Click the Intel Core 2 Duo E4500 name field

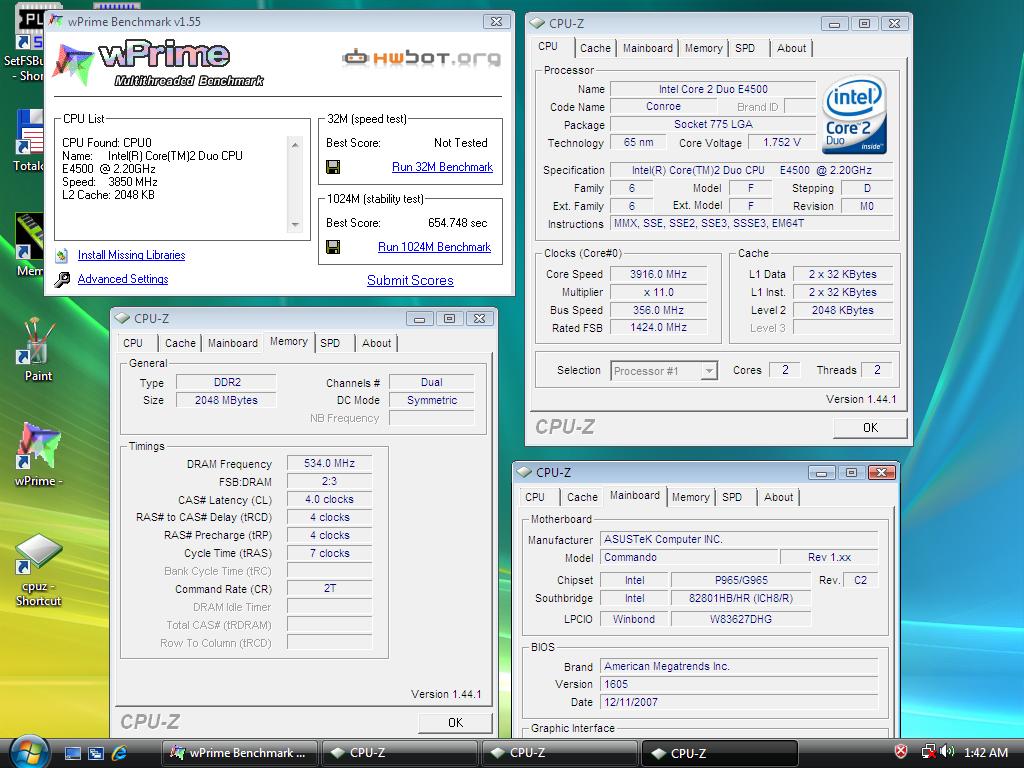point(713,89)
